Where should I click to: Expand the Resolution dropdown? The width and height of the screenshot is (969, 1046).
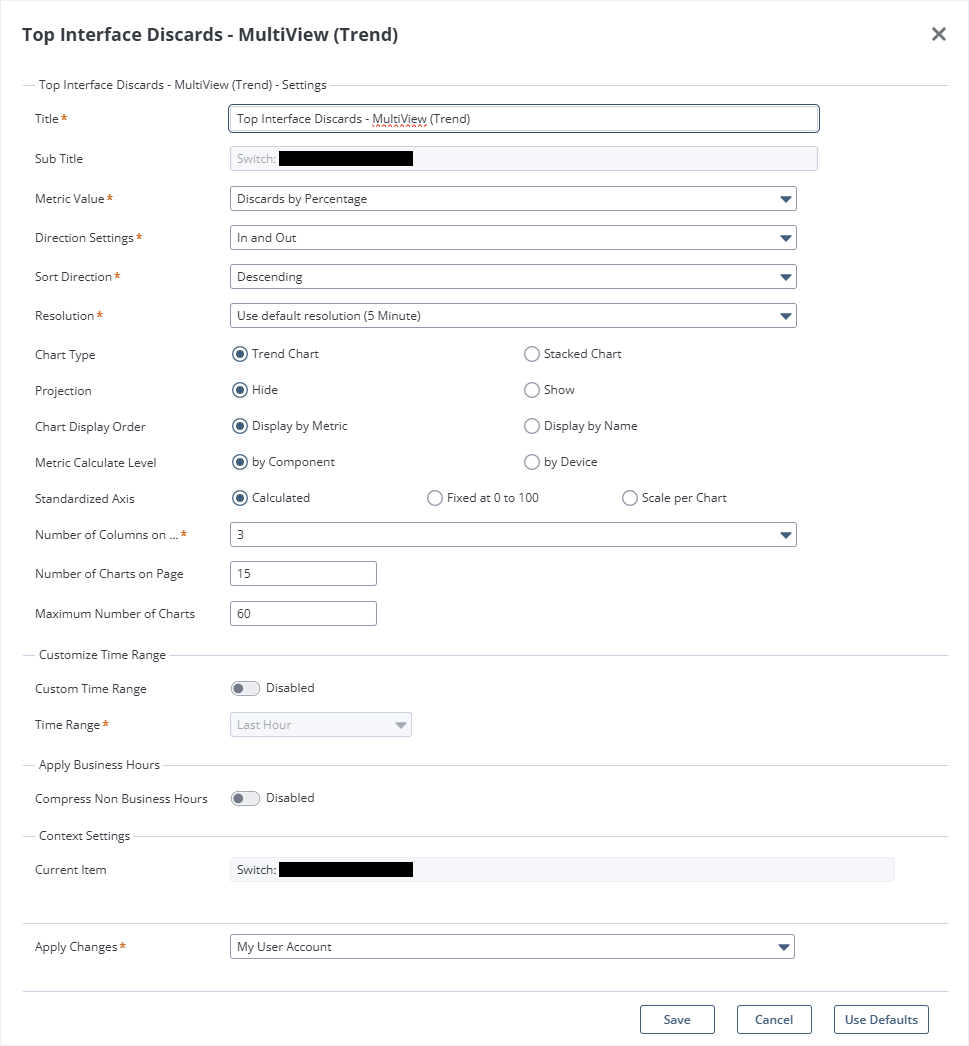(513, 316)
